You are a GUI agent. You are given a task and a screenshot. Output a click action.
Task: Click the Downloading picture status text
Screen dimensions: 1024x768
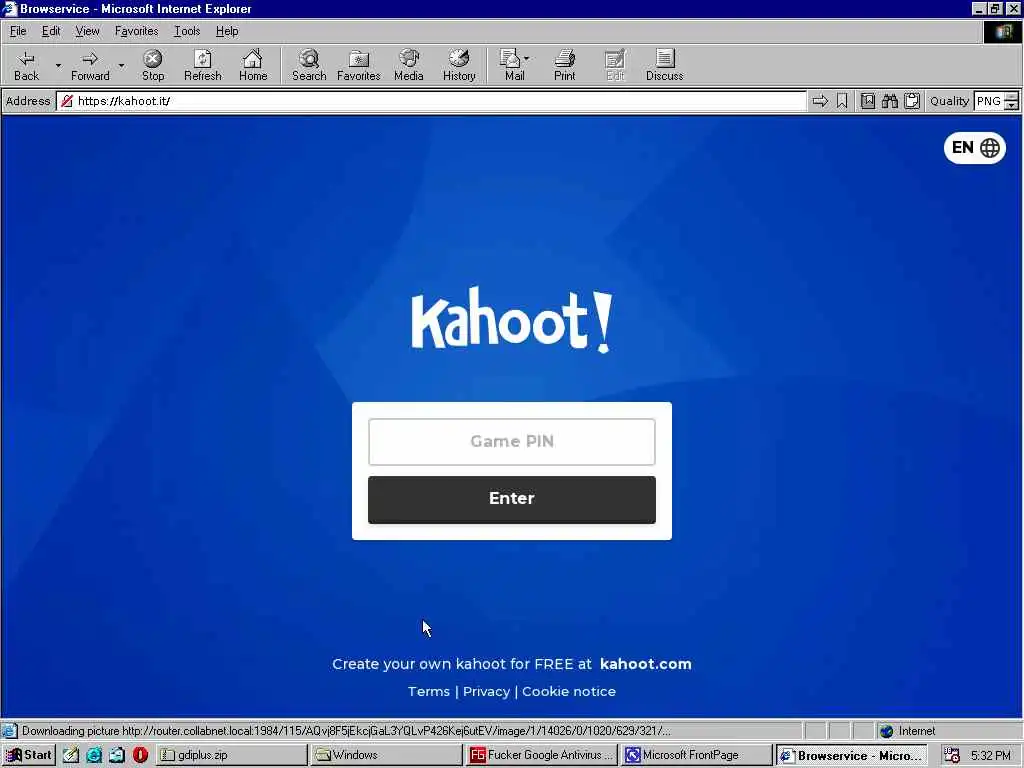point(346,731)
